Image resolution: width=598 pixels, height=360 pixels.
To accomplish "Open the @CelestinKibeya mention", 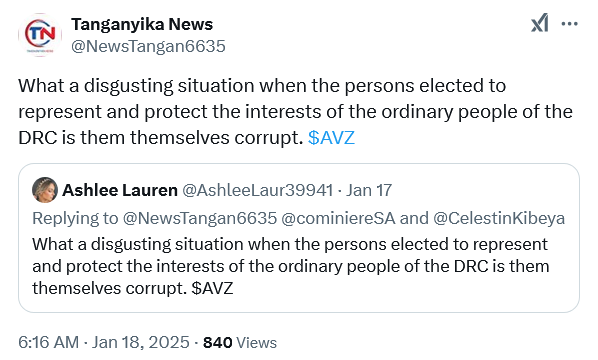I will click(x=499, y=218).
